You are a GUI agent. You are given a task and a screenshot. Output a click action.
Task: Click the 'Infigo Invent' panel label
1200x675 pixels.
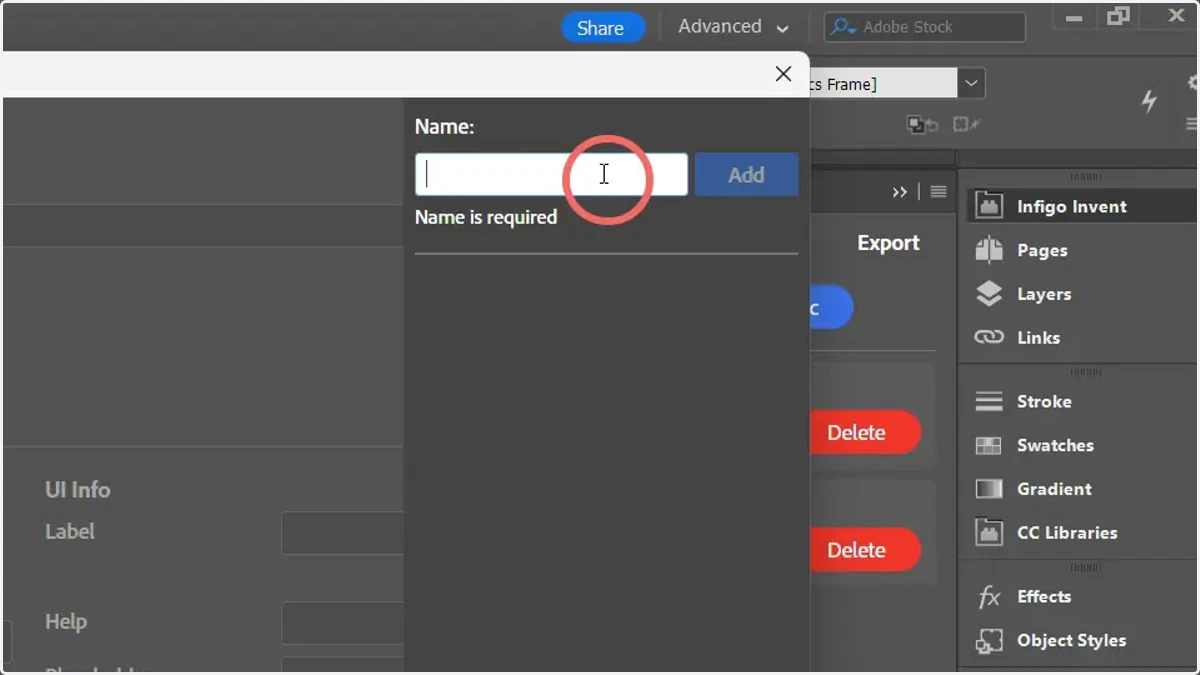click(1072, 206)
